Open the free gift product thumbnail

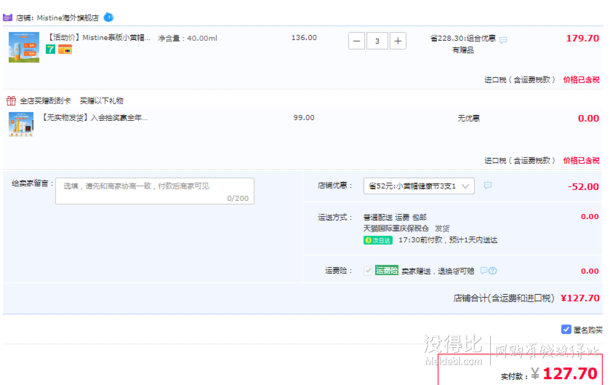(x=21, y=124)
